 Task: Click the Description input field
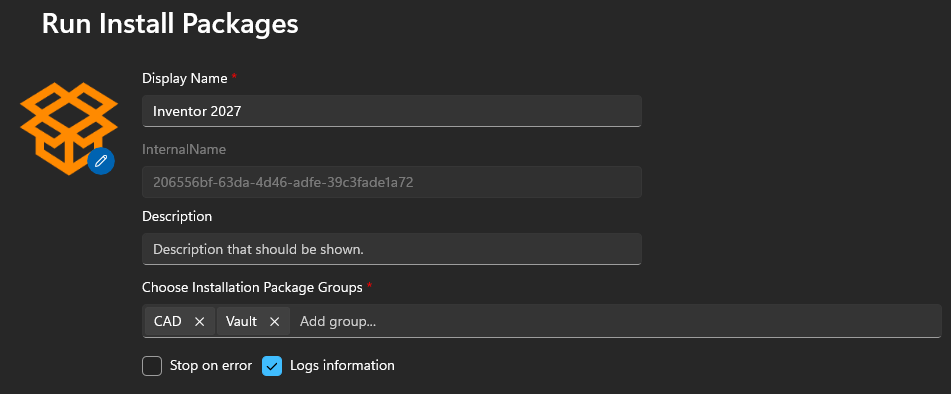pos(392,249)
